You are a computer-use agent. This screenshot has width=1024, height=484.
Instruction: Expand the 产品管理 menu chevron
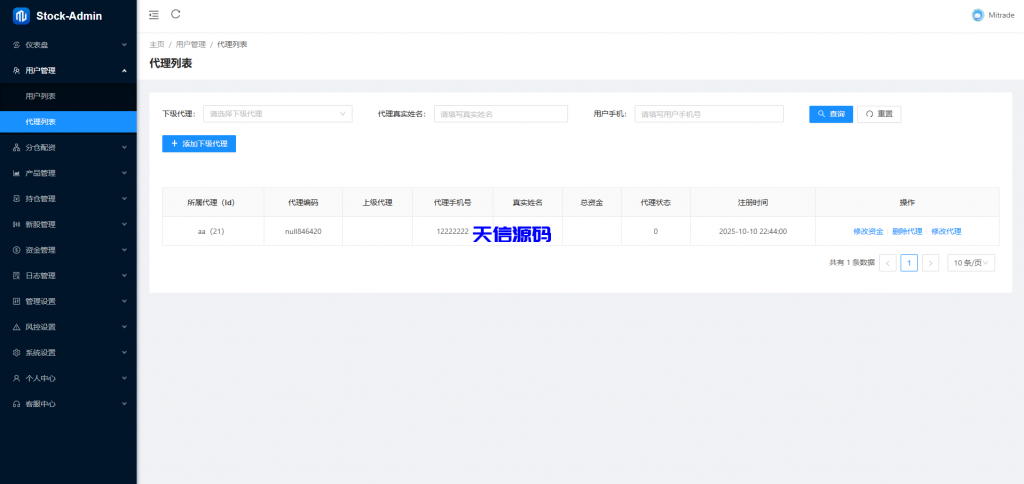click(x=124, y=173)
